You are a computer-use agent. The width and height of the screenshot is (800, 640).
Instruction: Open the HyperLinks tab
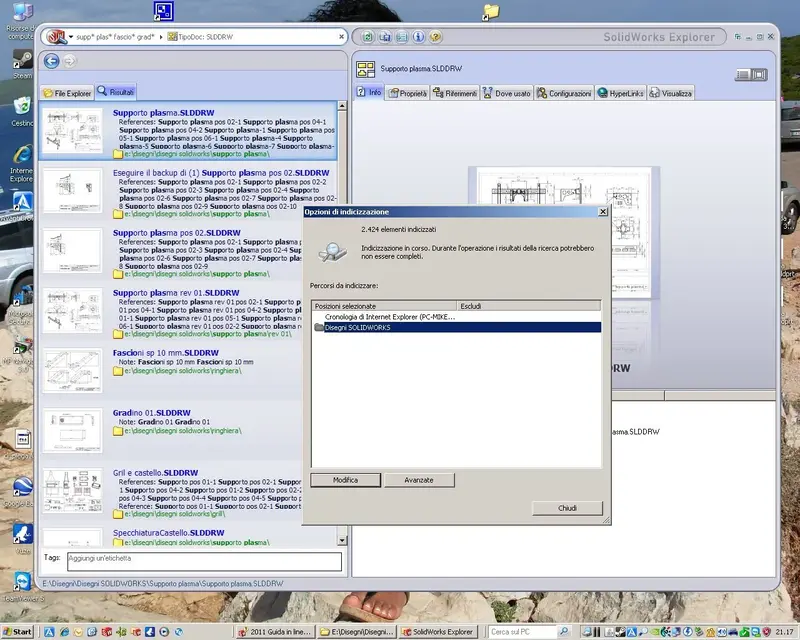(x=620, y=93)
